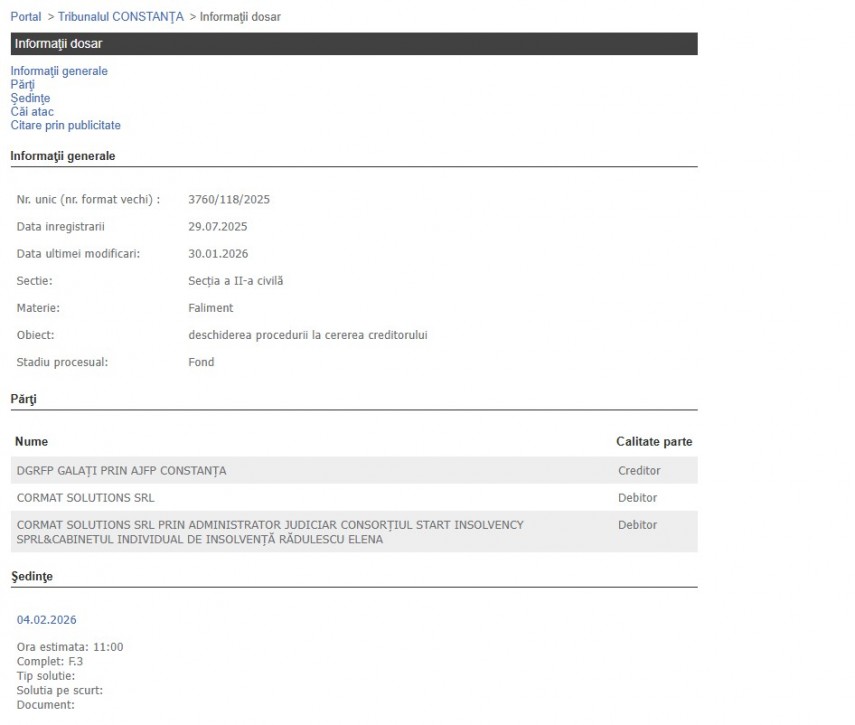The width and height of the screenshot is (855, 725).
Task: Click the Portal breadcrumb link
Action: pos(26,17)
